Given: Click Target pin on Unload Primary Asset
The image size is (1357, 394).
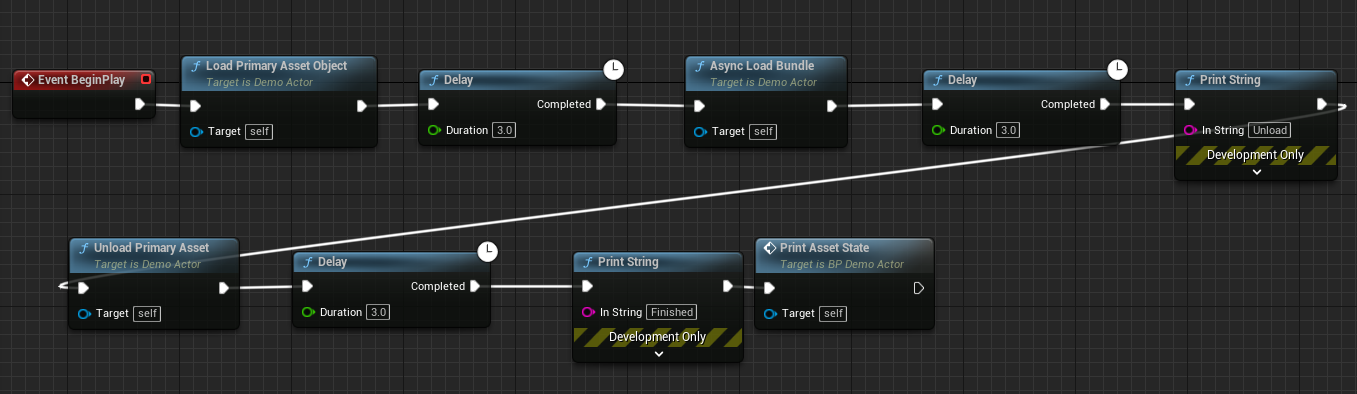Looking at the screenshot, I should tap(84, 313).
